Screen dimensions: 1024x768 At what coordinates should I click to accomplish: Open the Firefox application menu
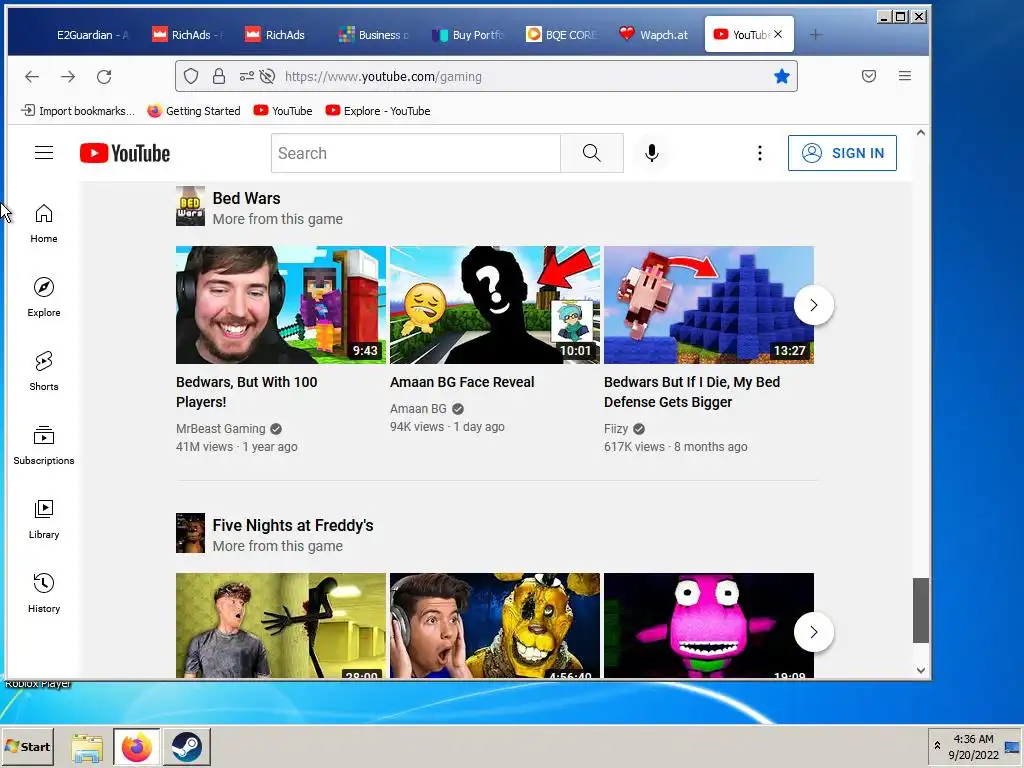pos(904,76)
